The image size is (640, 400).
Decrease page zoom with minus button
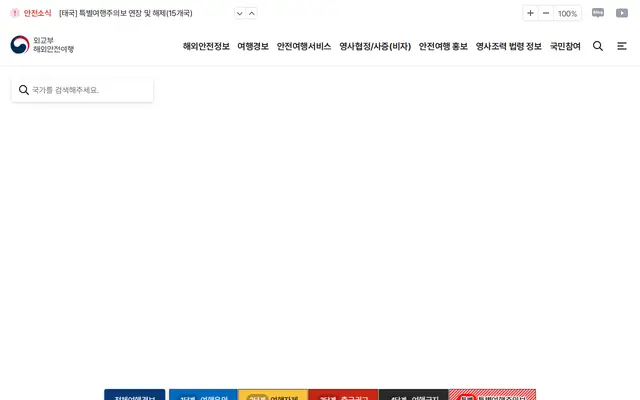(546, 13)
